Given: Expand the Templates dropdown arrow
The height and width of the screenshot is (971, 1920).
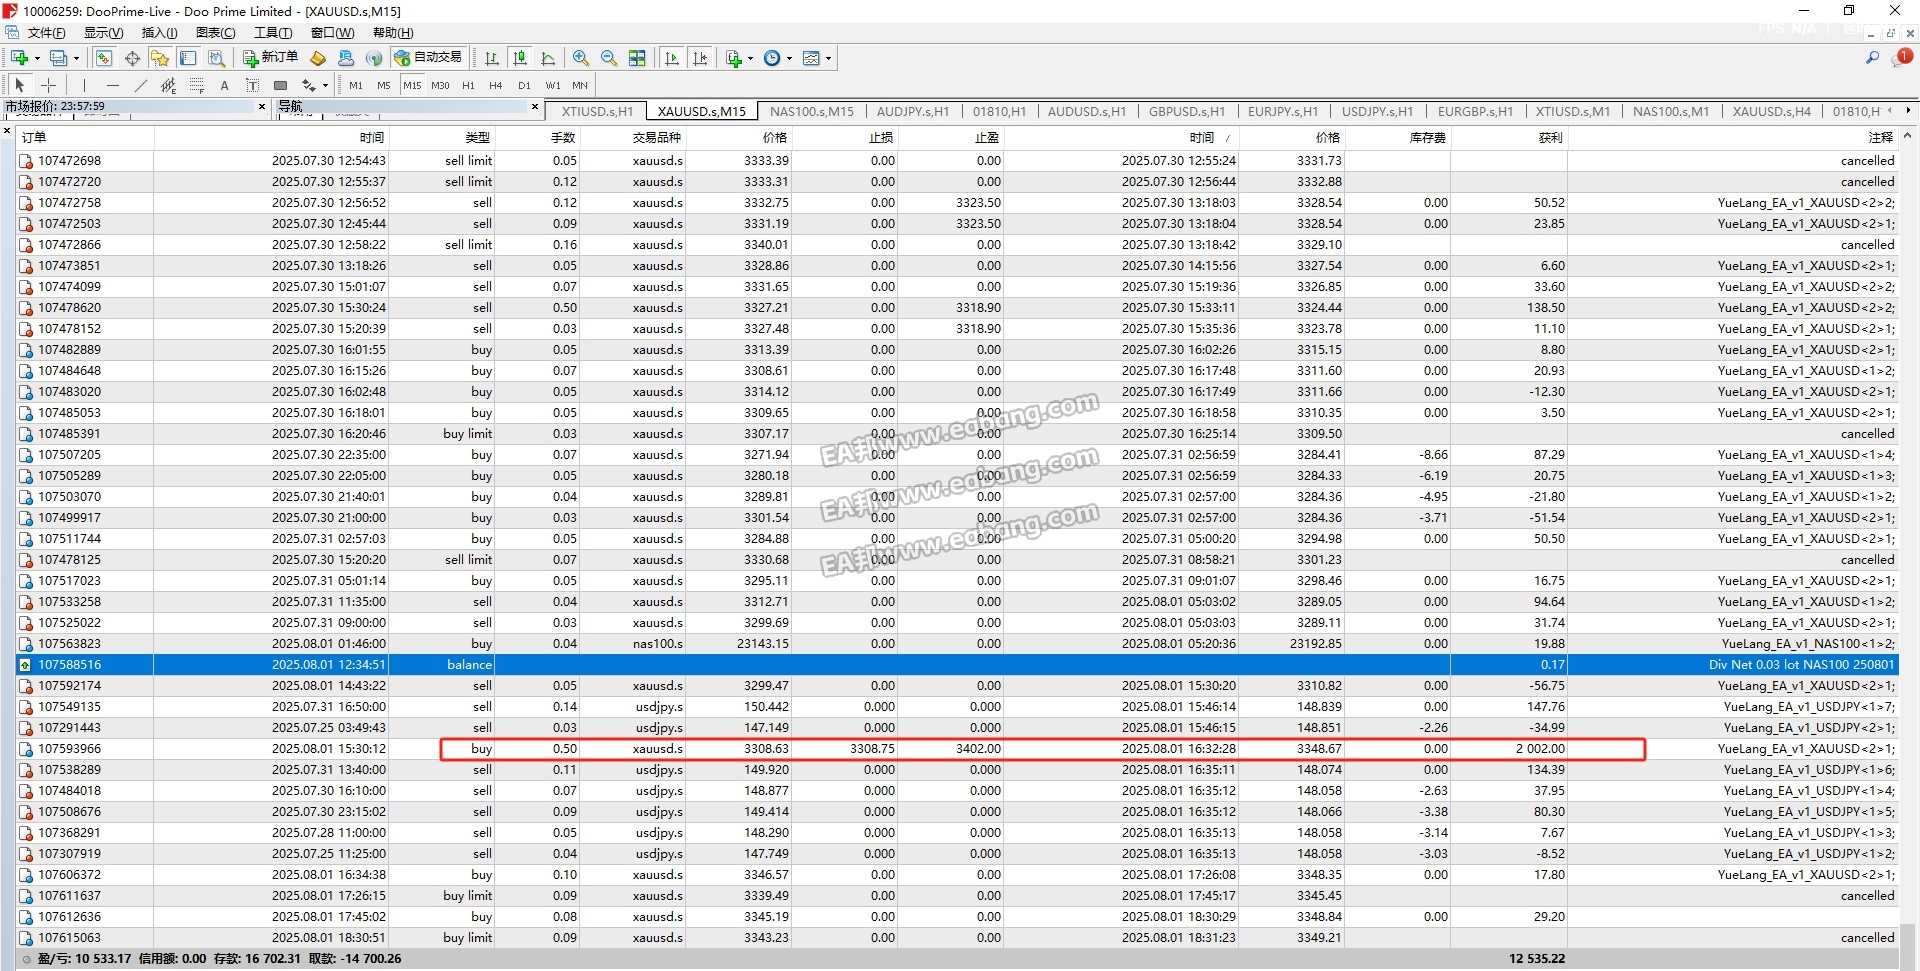Looking at the screenshot, I should 828,58.
